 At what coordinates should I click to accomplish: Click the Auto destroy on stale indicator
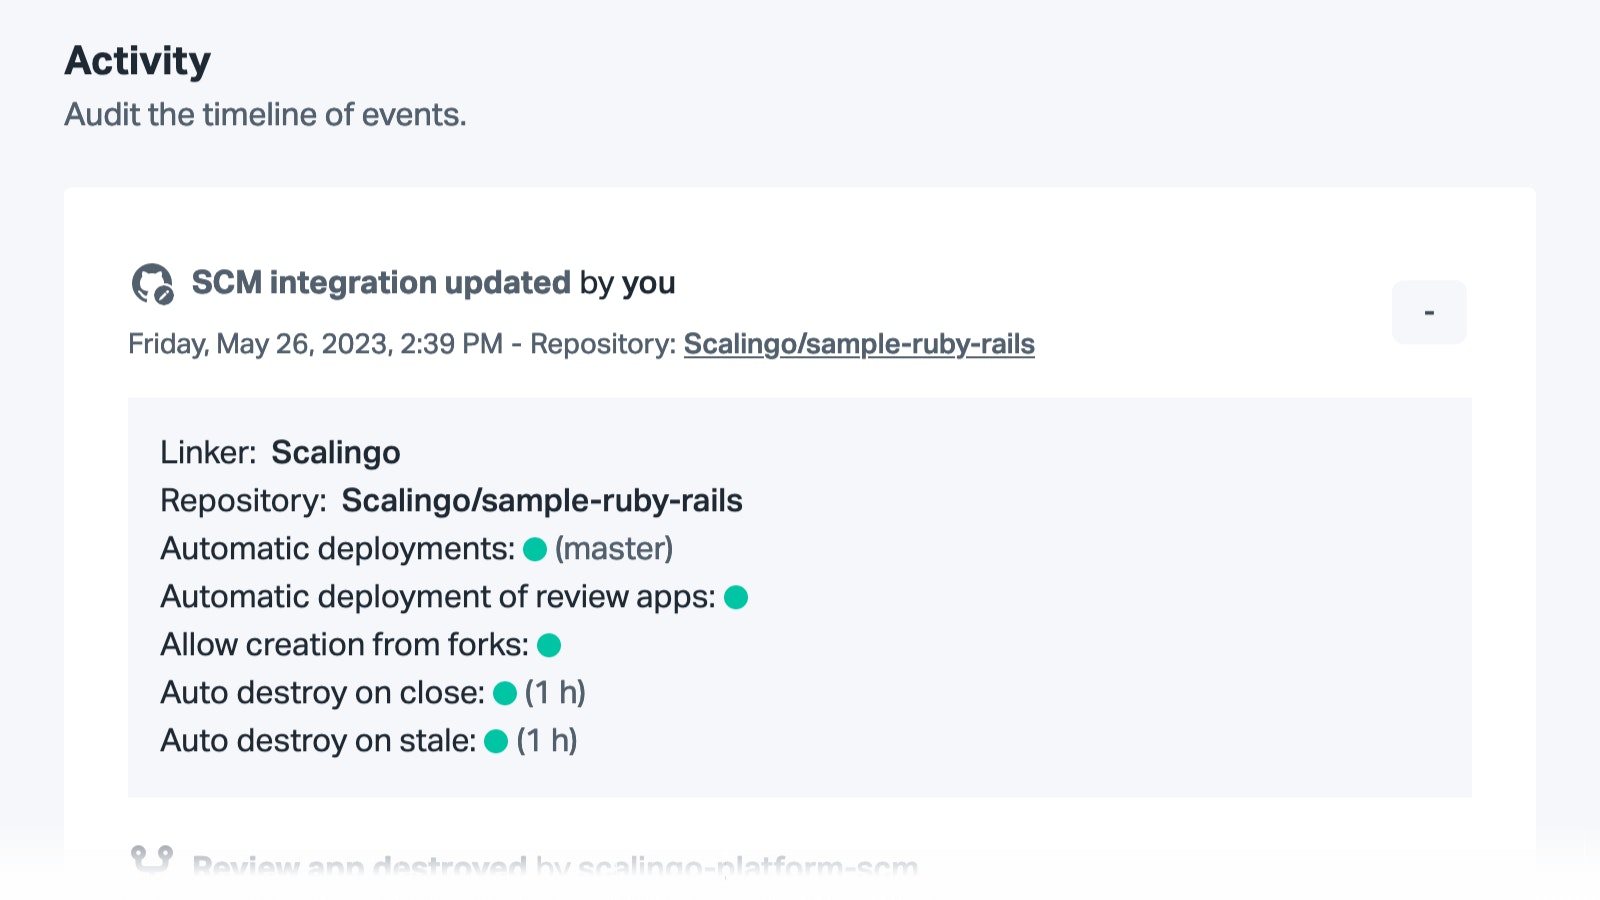point(496,741)
